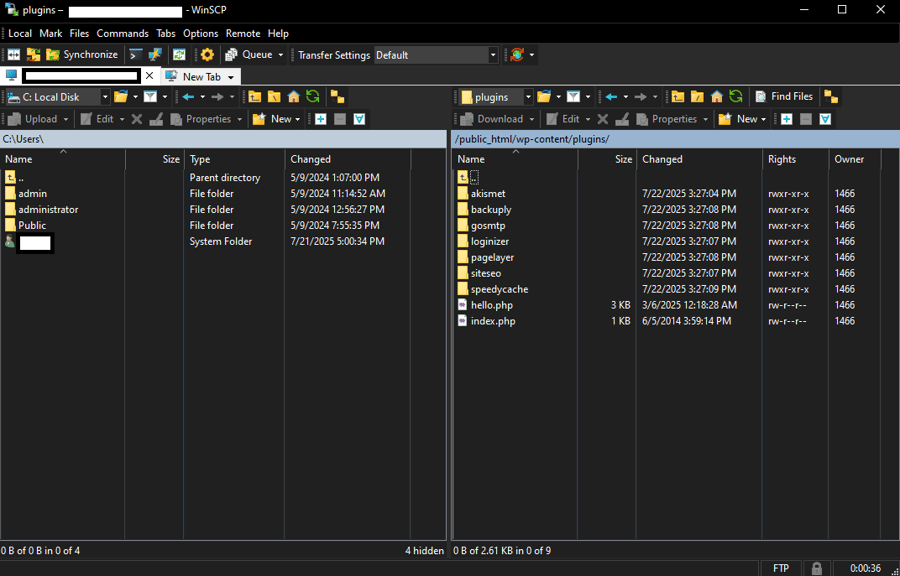Expand the Queue dropdown arrow
This screenshot has height=576, width=900.
[281, 55]
